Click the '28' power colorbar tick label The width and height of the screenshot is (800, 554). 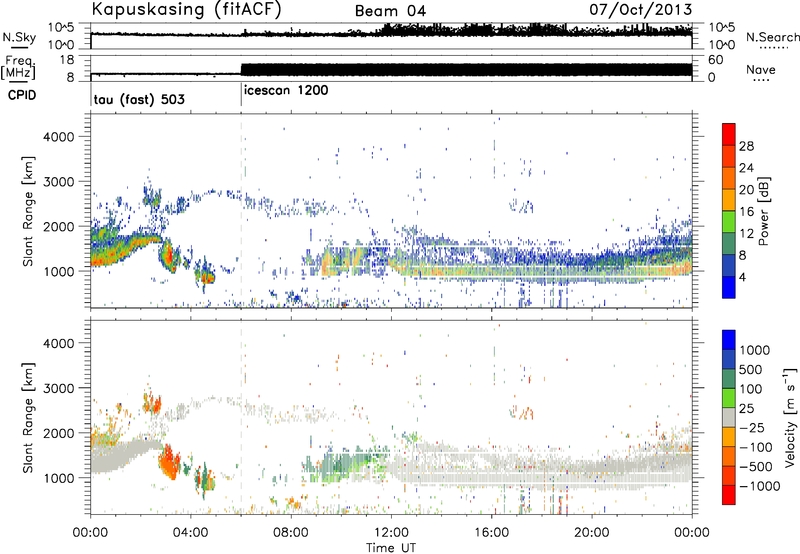click(x=746, y=146)
